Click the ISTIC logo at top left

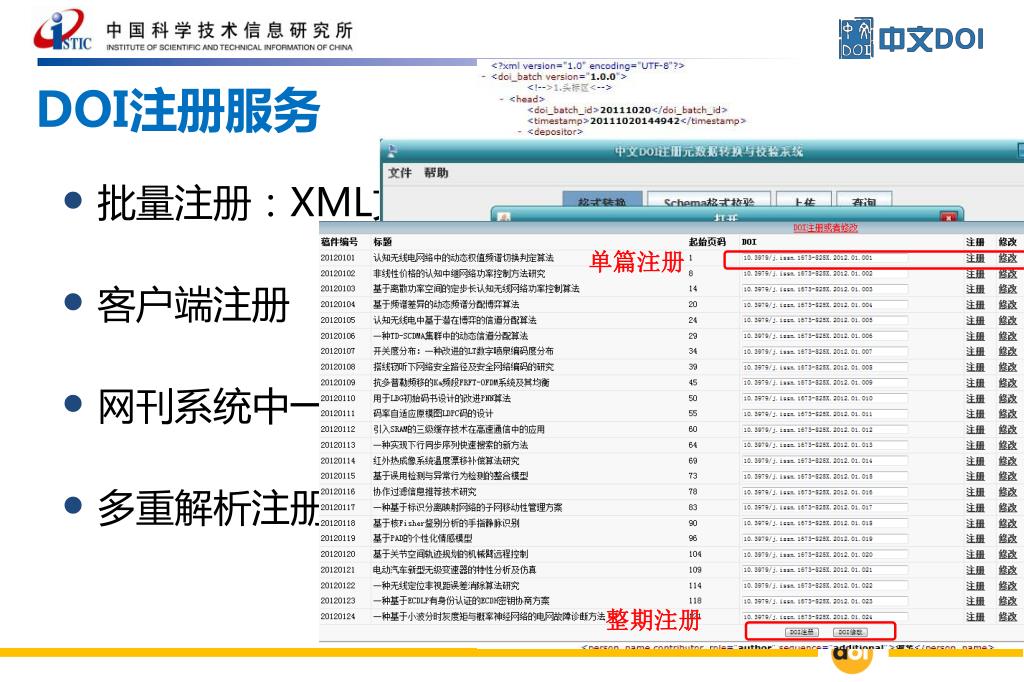click(63, 30)
